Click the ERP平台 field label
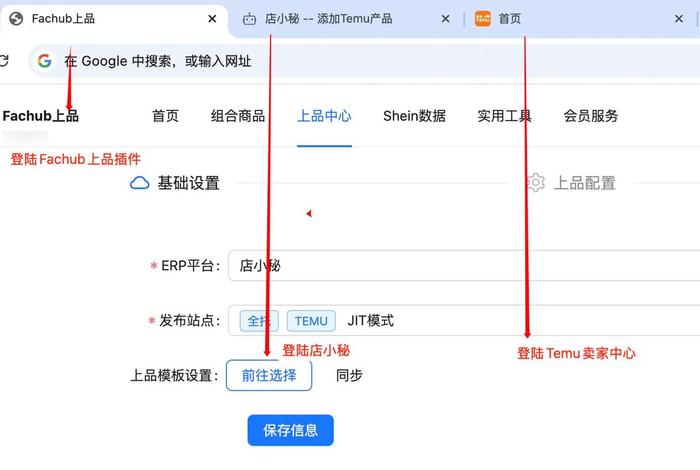 click(190, 266)
